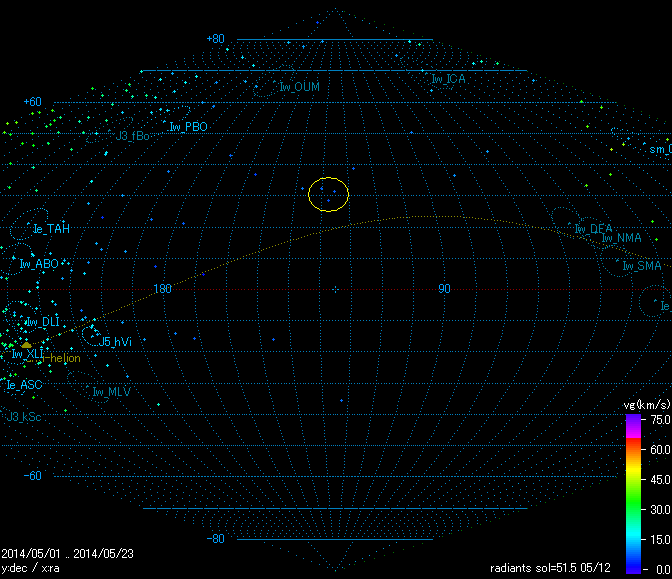Click the -80 declination label
672x579 pixels.
pyautogui.click(x=216, y=539)
